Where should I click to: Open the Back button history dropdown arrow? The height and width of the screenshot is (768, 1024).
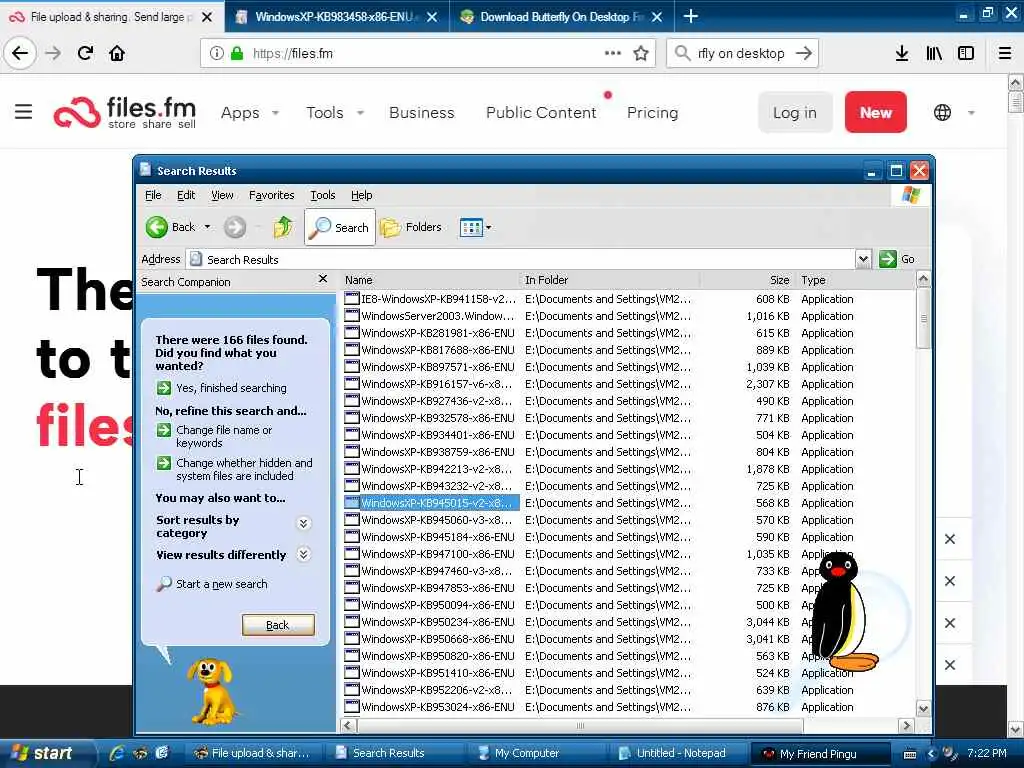click(x=208, y=227)
